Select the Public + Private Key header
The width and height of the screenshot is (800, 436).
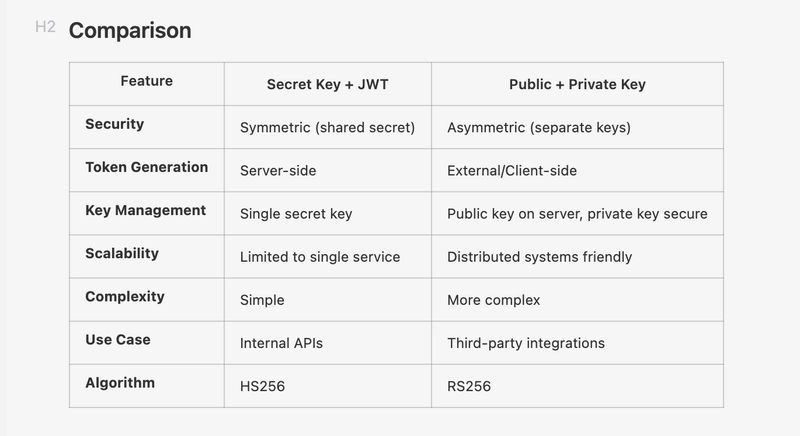click(577, 84)
